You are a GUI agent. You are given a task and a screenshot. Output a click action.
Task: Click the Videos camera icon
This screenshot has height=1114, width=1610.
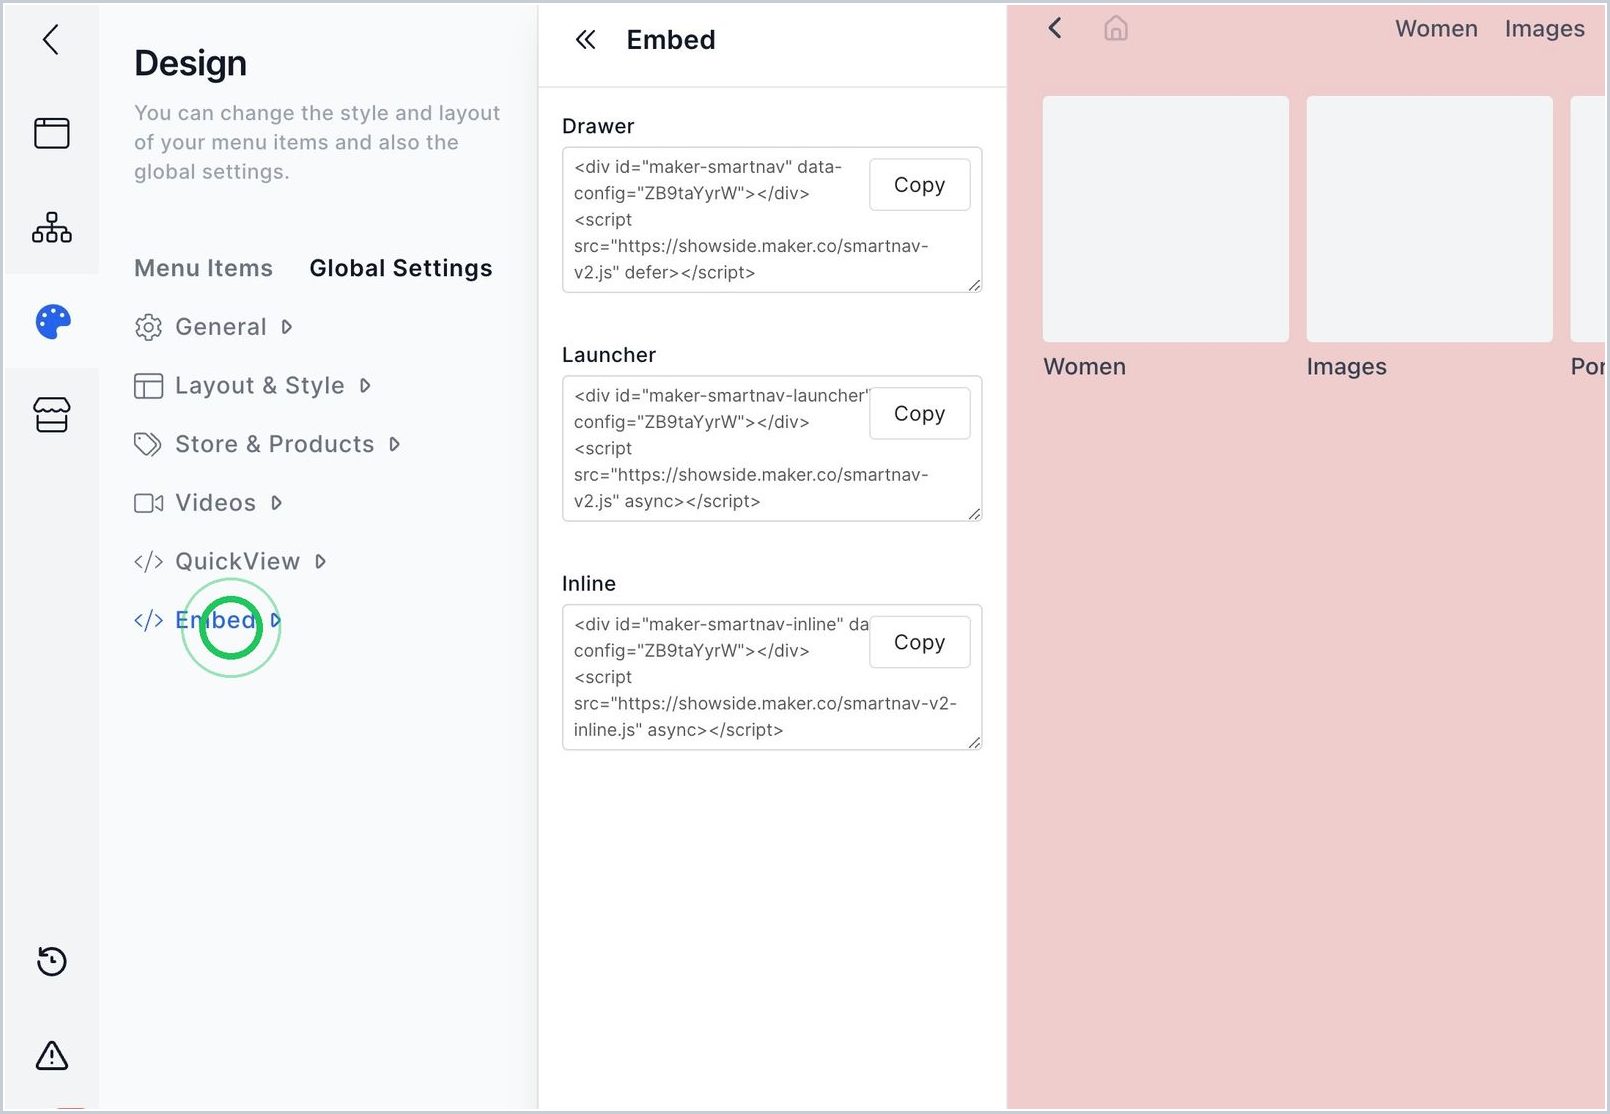148,503
